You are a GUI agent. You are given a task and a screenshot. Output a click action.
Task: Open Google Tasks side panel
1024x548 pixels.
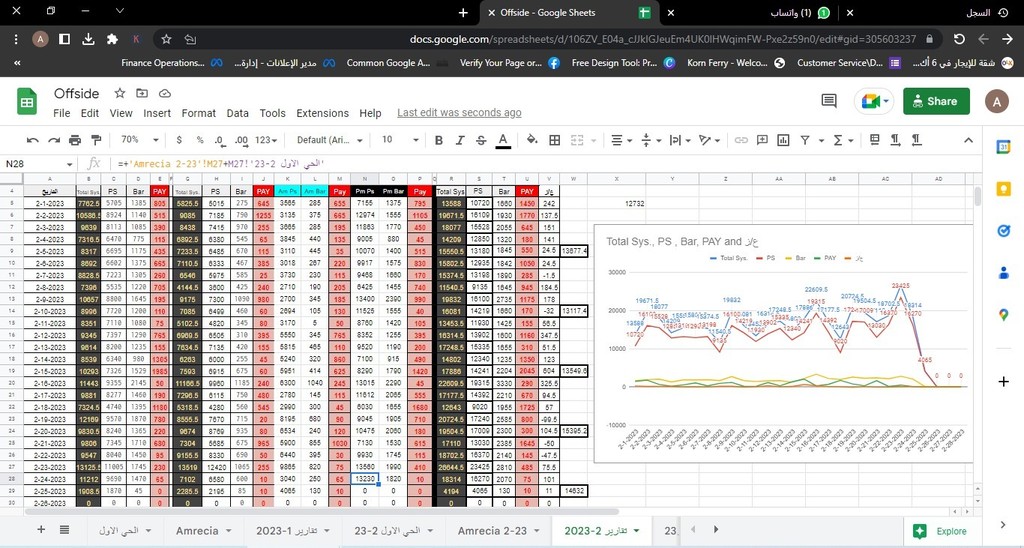(x=1004, y=231)
